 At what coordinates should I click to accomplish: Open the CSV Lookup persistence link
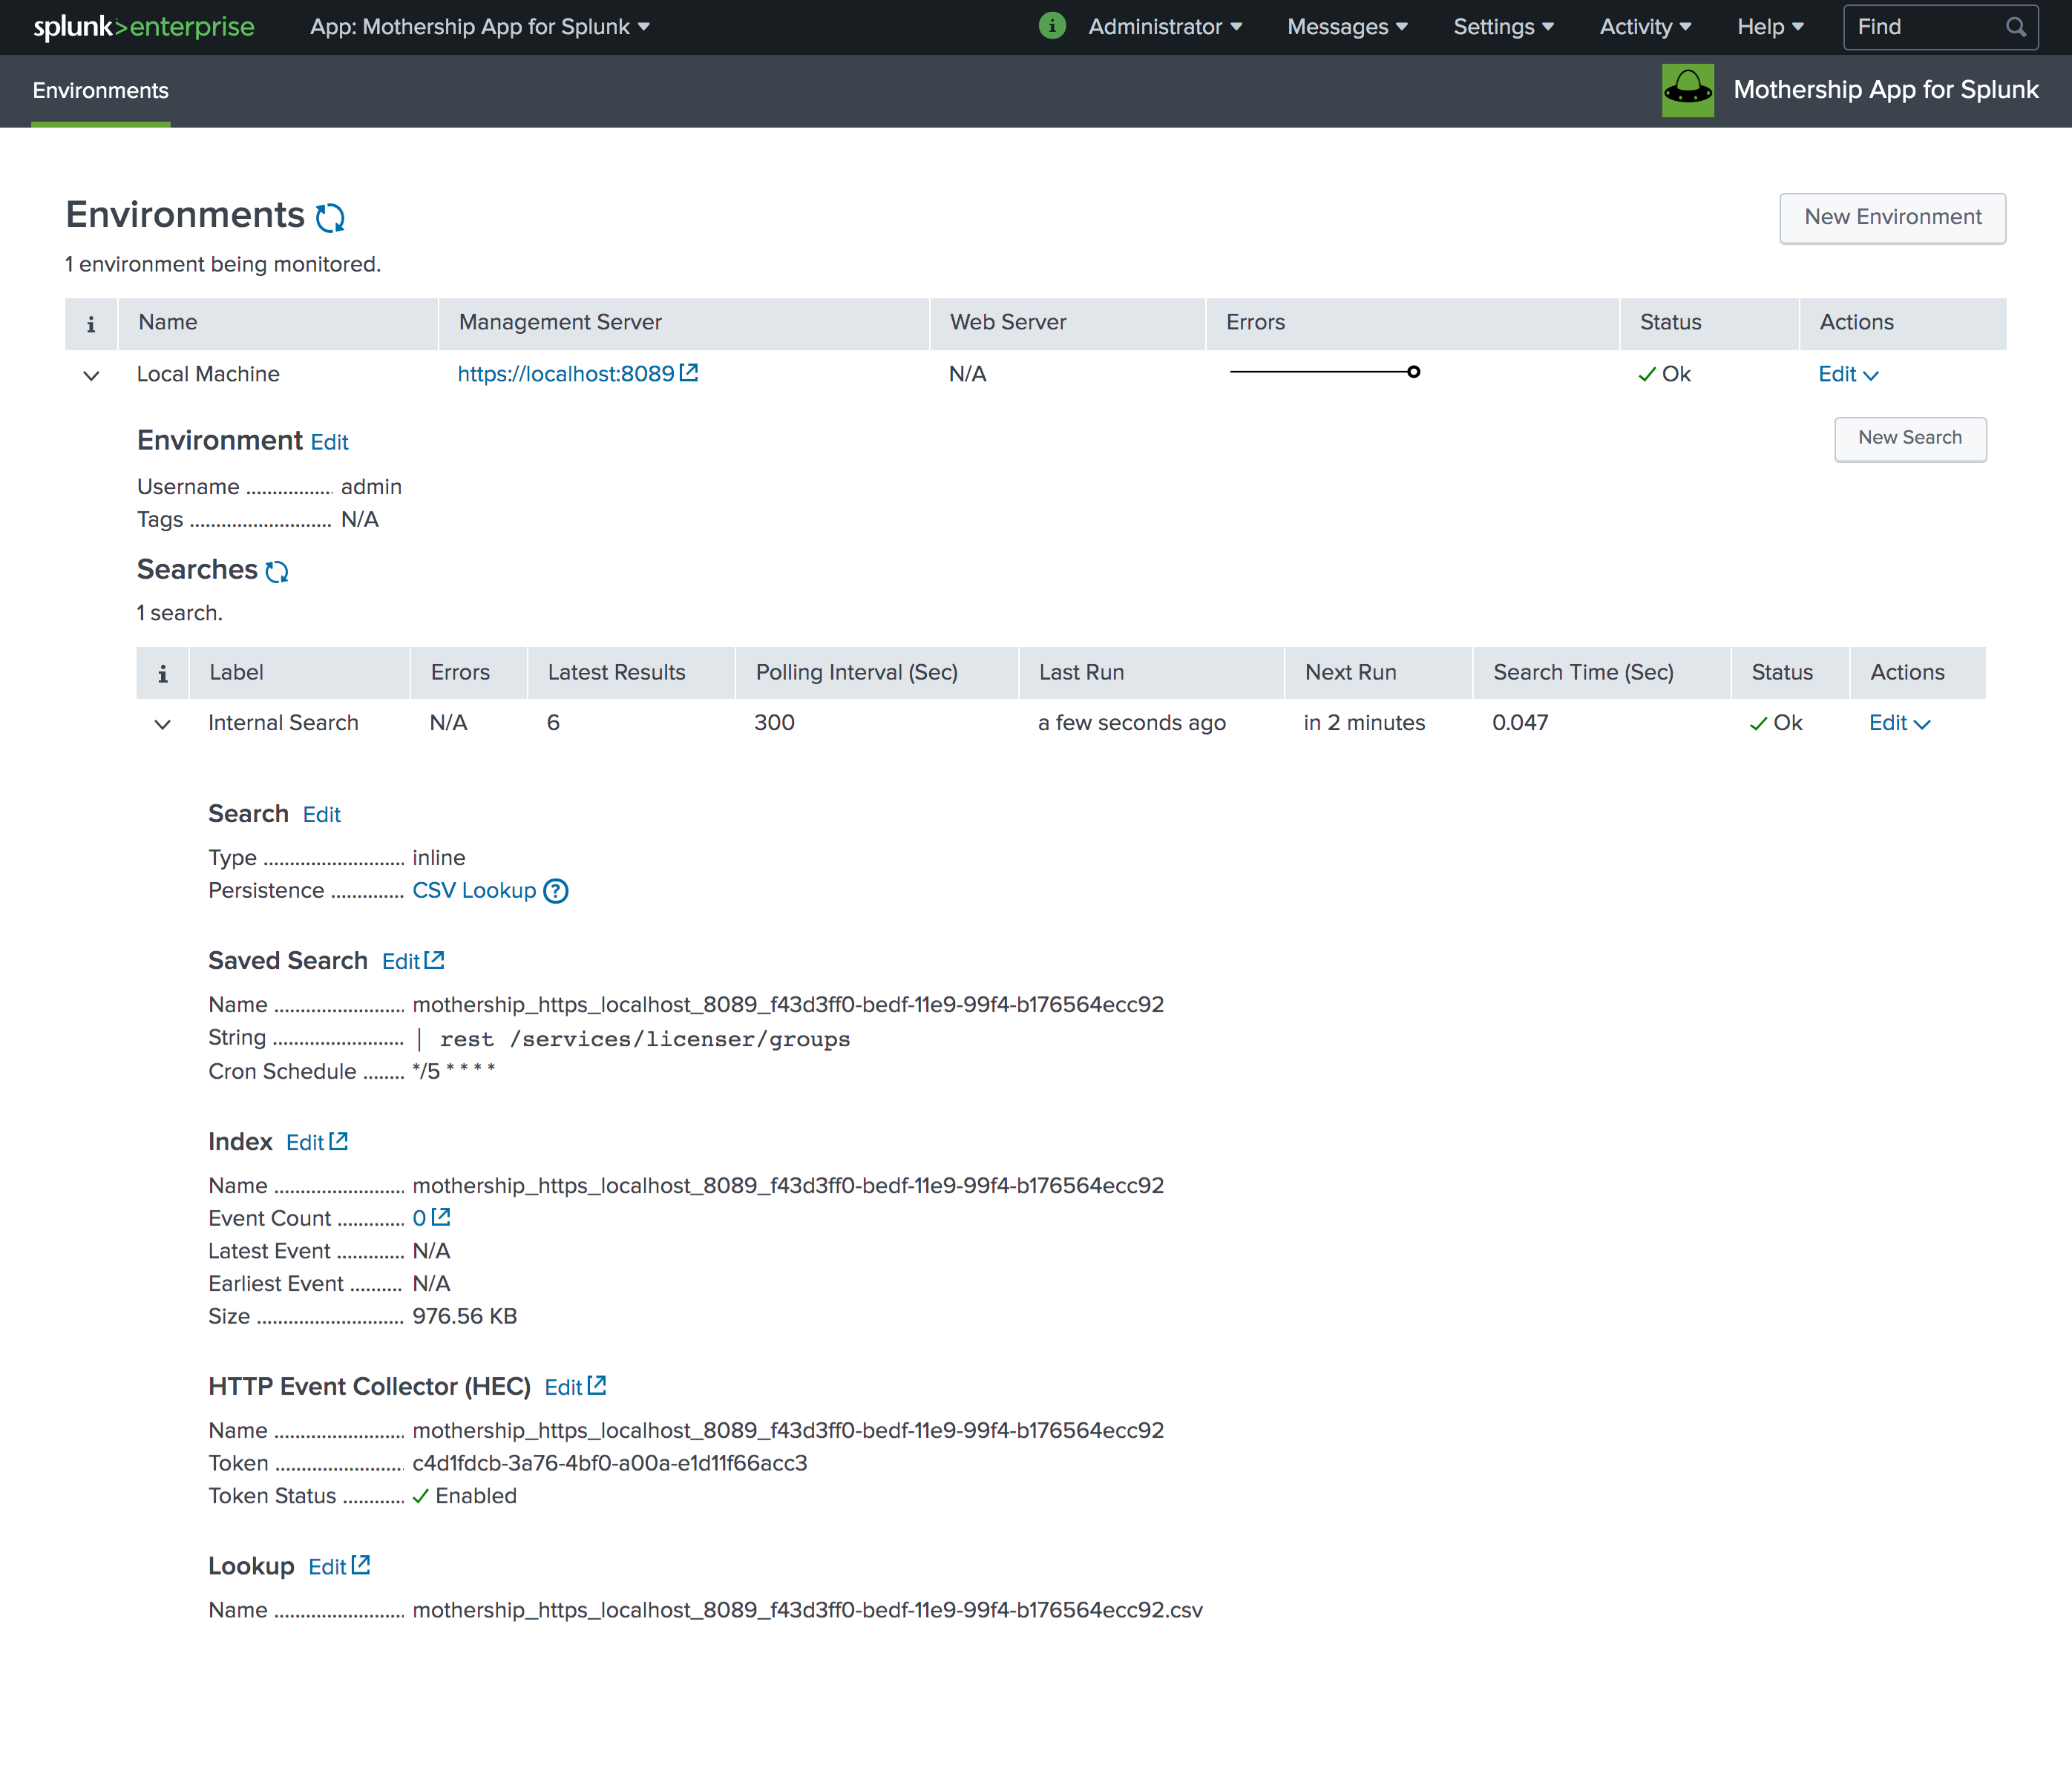[474, 891]
